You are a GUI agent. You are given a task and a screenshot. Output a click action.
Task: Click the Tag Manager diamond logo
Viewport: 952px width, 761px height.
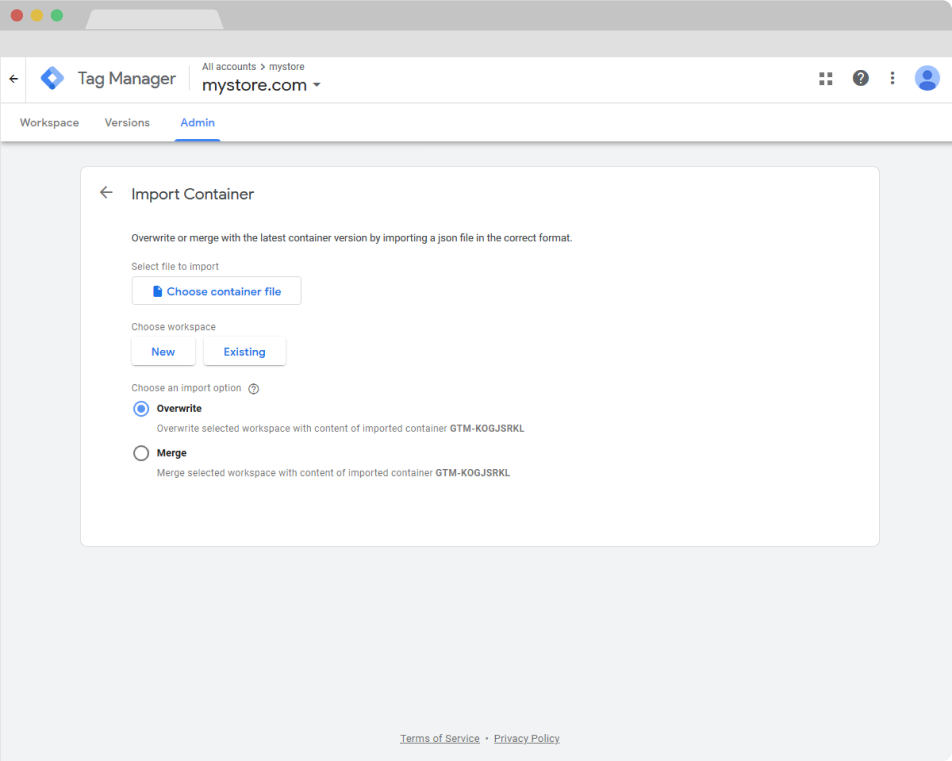click(x=52, y=79)
